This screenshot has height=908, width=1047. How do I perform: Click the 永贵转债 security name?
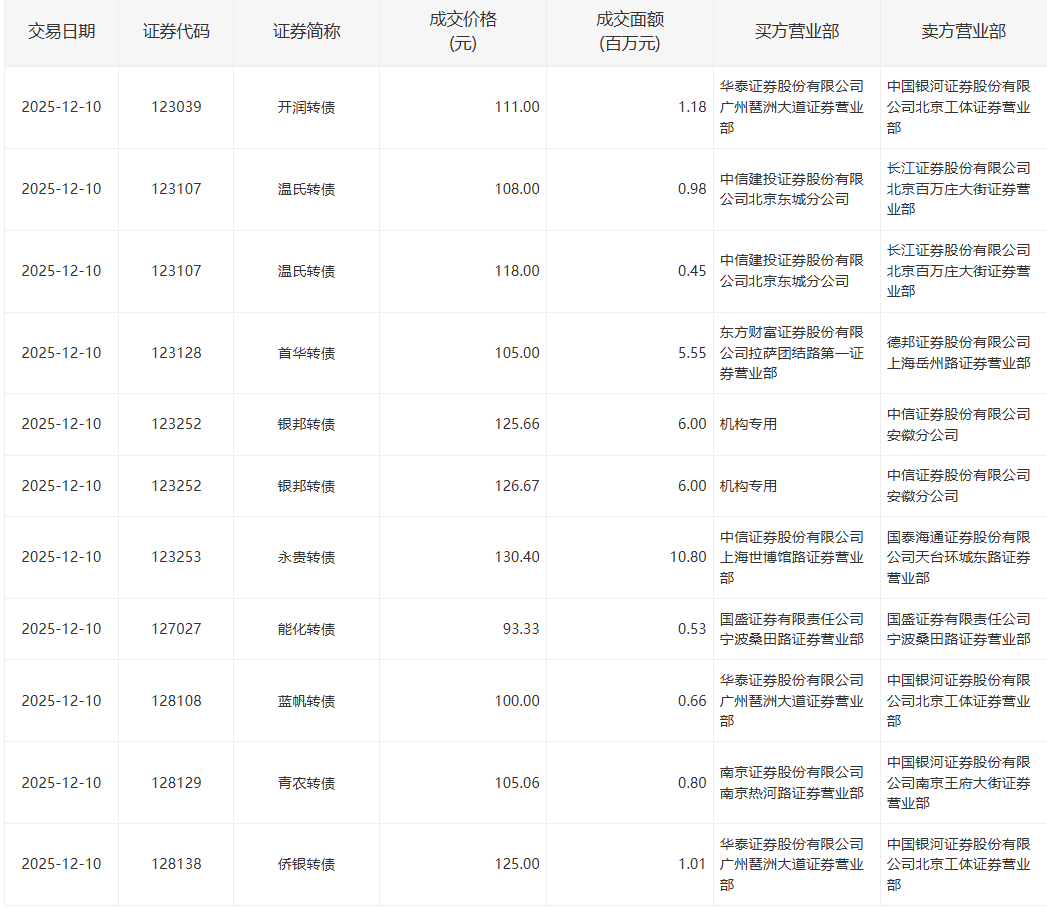pyautogui.click(x=306, y=557)
